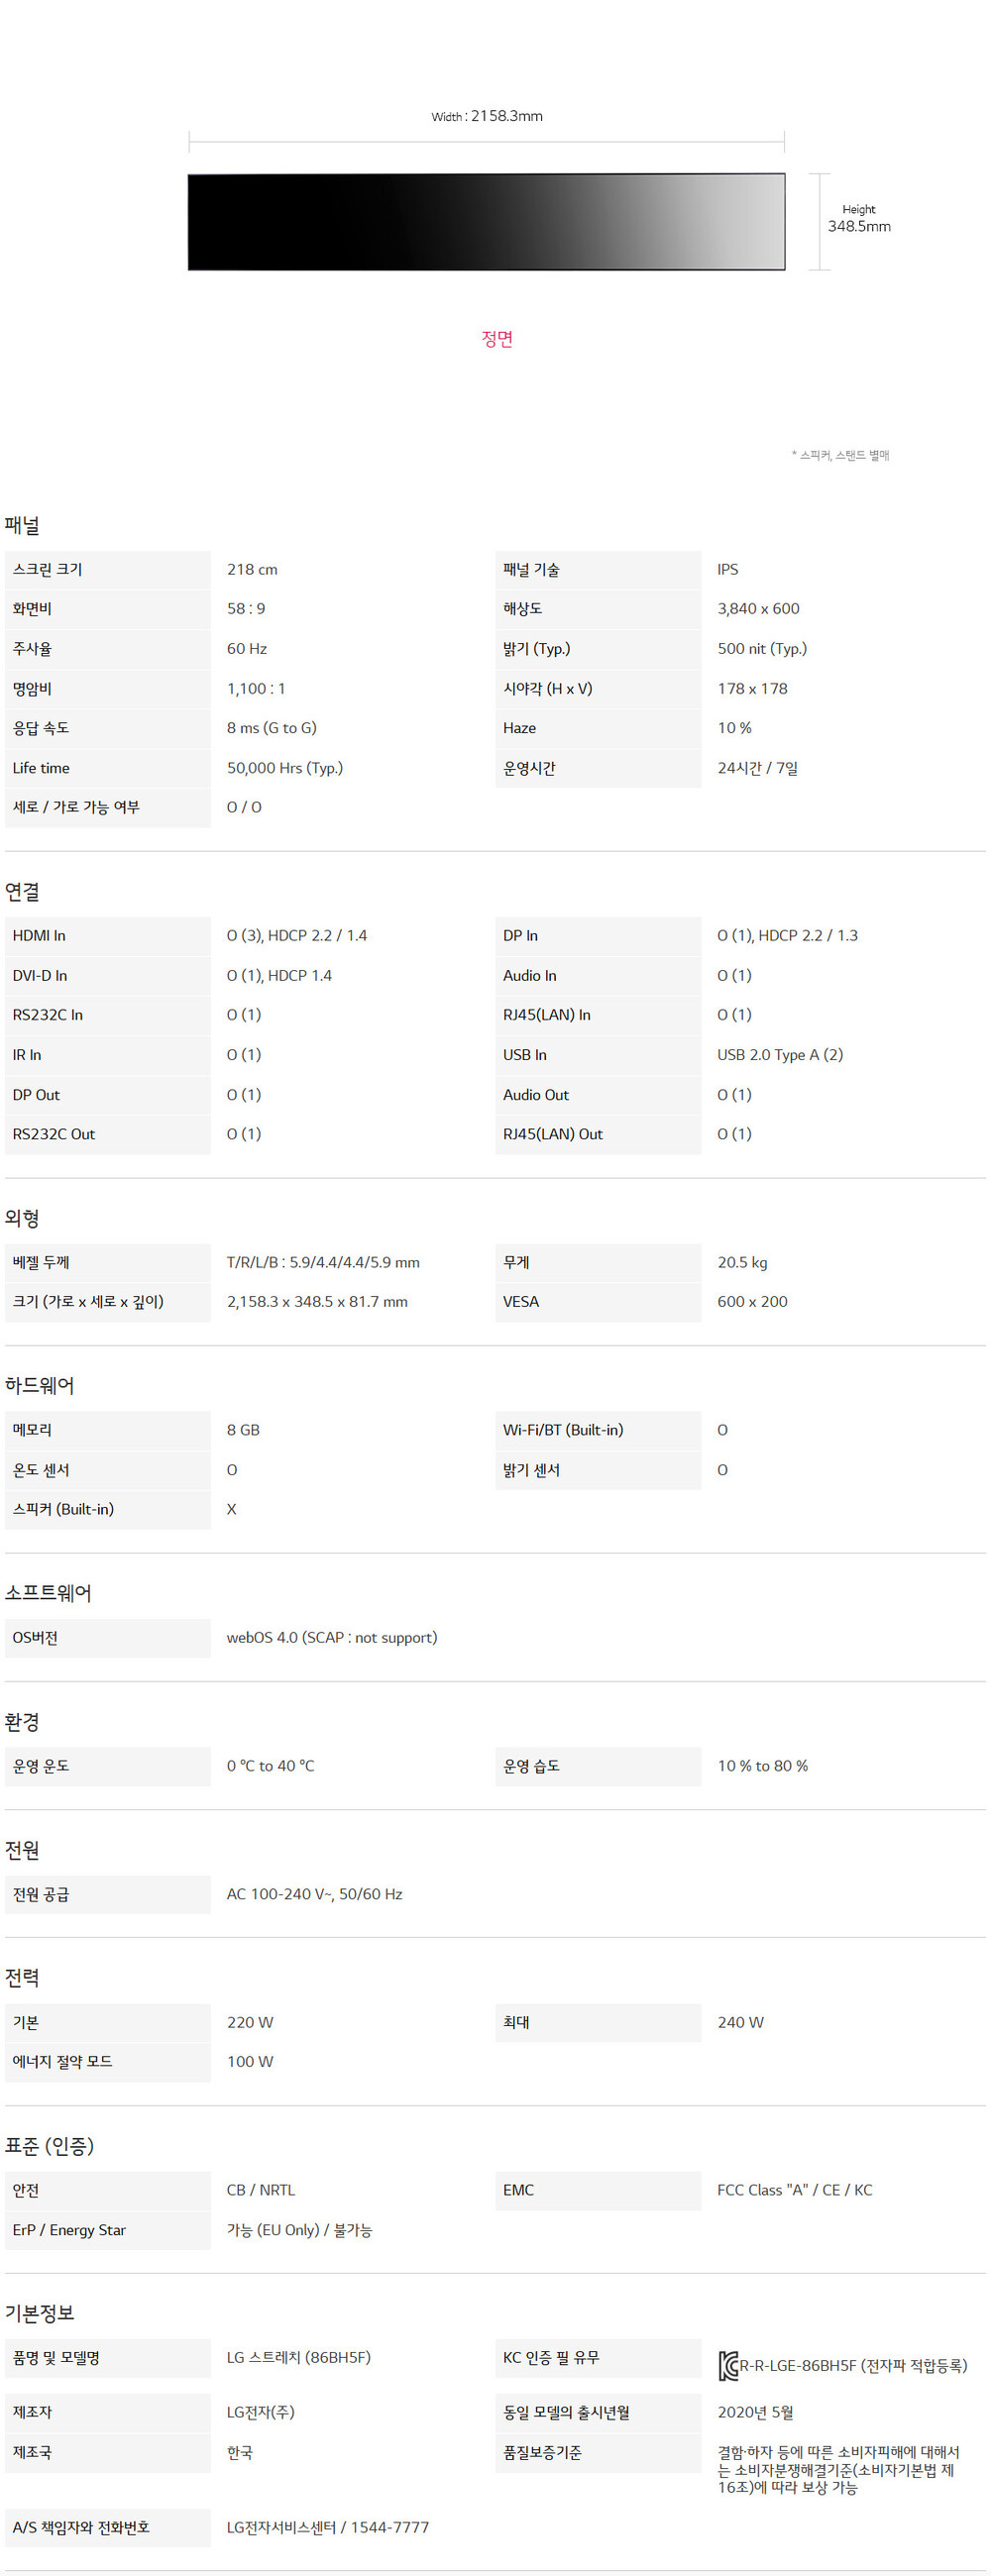Click the Height 348.5mm dimension label
The height and width of the screenshot is (2576, 991).
858,219
